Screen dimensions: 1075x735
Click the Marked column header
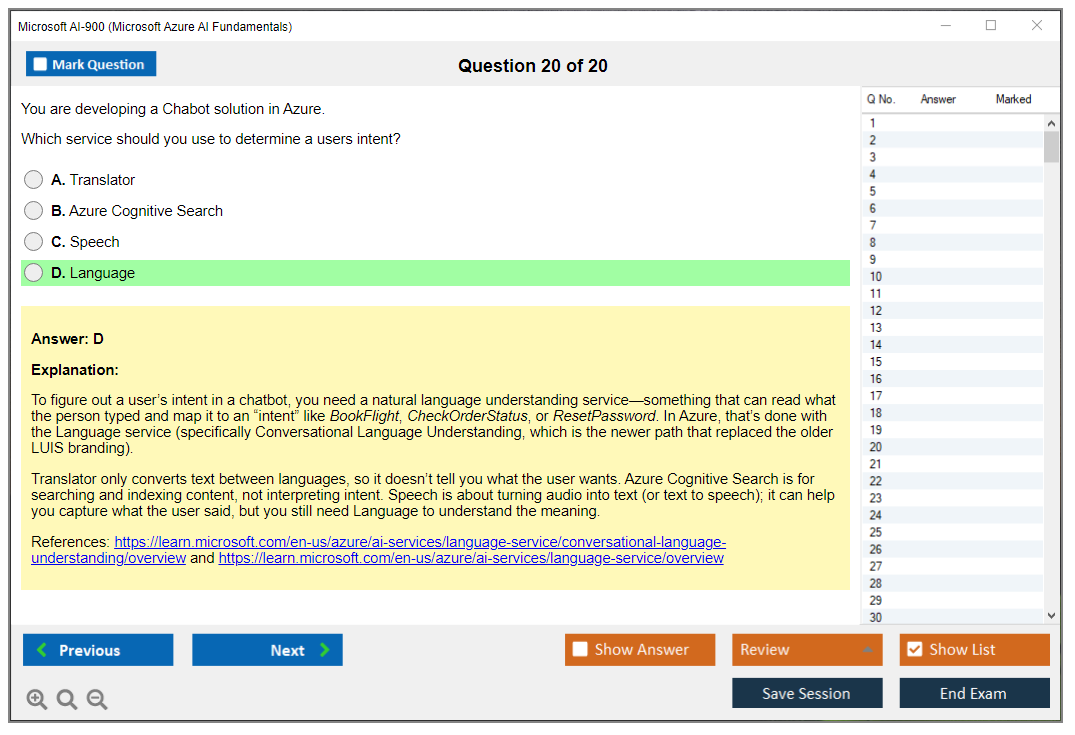(1013, 99)
